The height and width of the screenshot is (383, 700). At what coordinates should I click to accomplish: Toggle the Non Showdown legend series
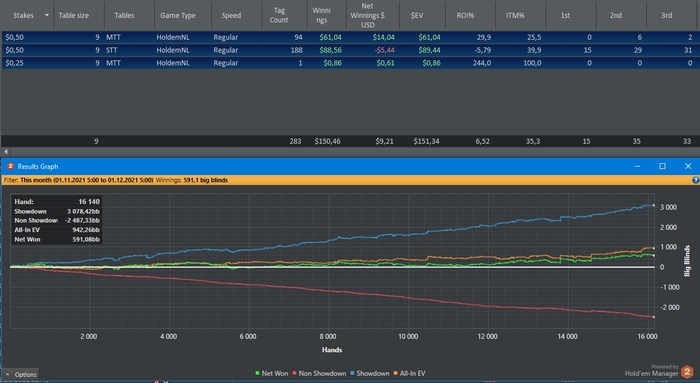coord(319,373)
